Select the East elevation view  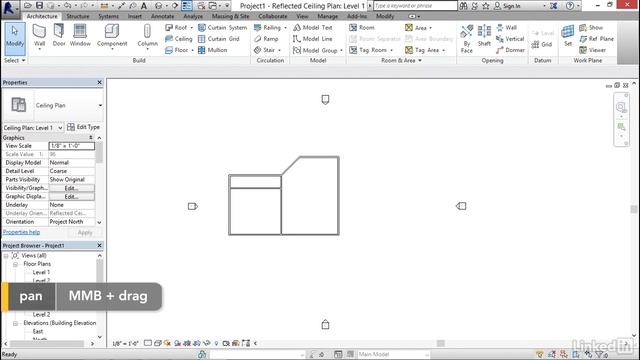(x=38, y=331)
